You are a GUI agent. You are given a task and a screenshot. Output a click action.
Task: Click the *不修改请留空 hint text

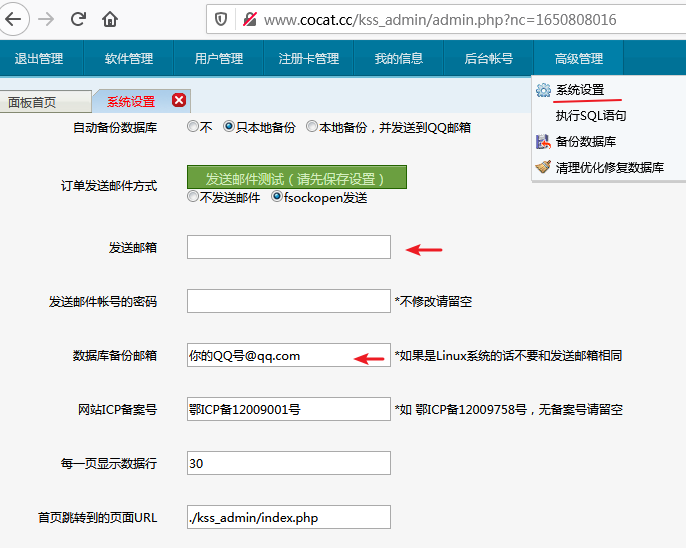pyautogui.click(x=434, y=301)
